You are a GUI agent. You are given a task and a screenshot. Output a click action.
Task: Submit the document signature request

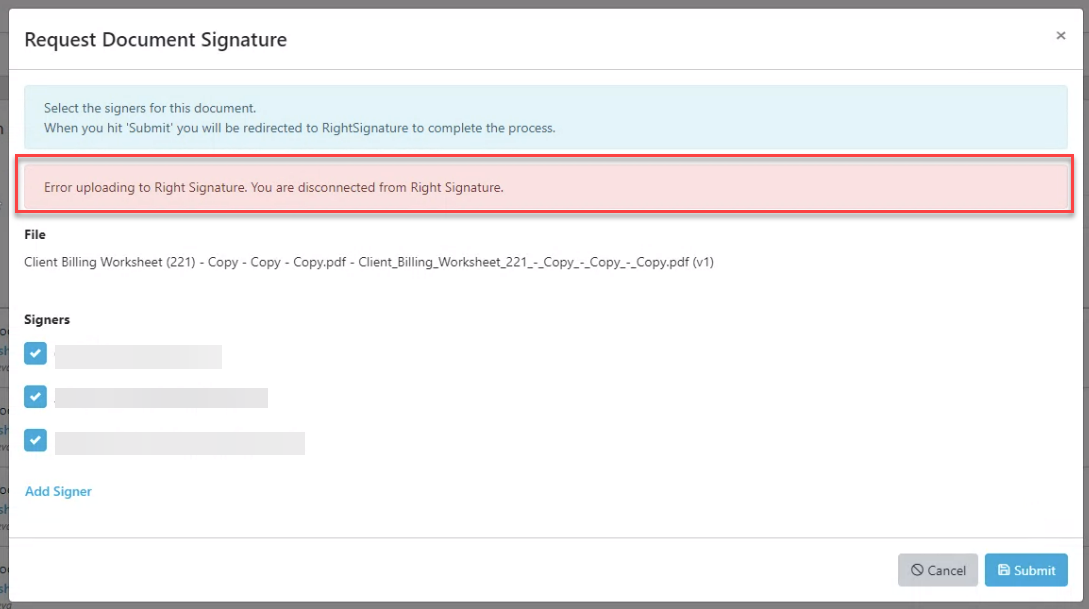(x=1026, y=570)
